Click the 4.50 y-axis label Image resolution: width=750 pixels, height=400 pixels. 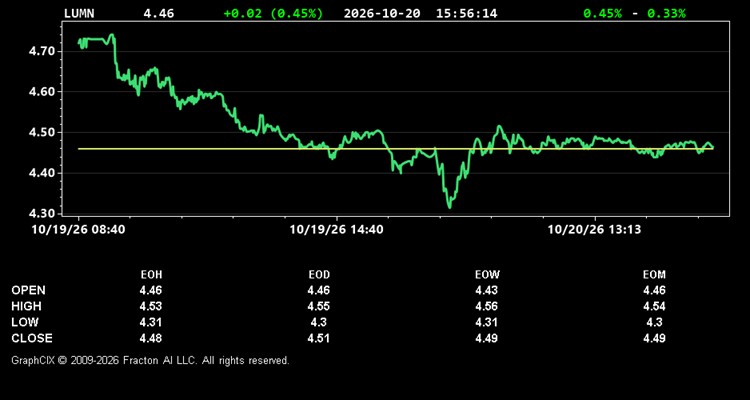pos(41,133)
